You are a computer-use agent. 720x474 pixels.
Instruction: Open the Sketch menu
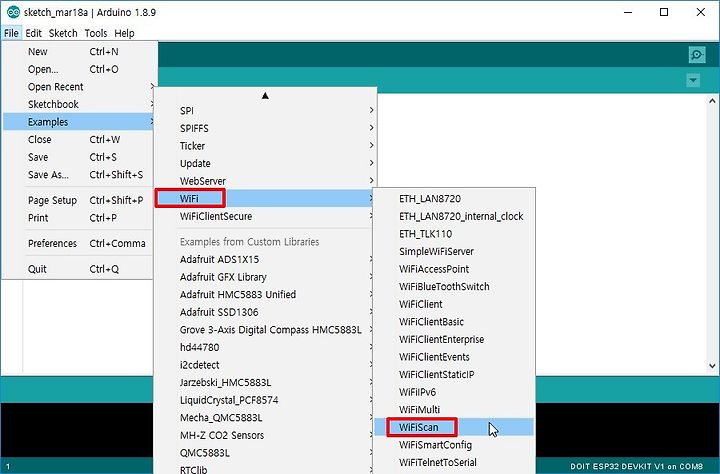(63, 33)
